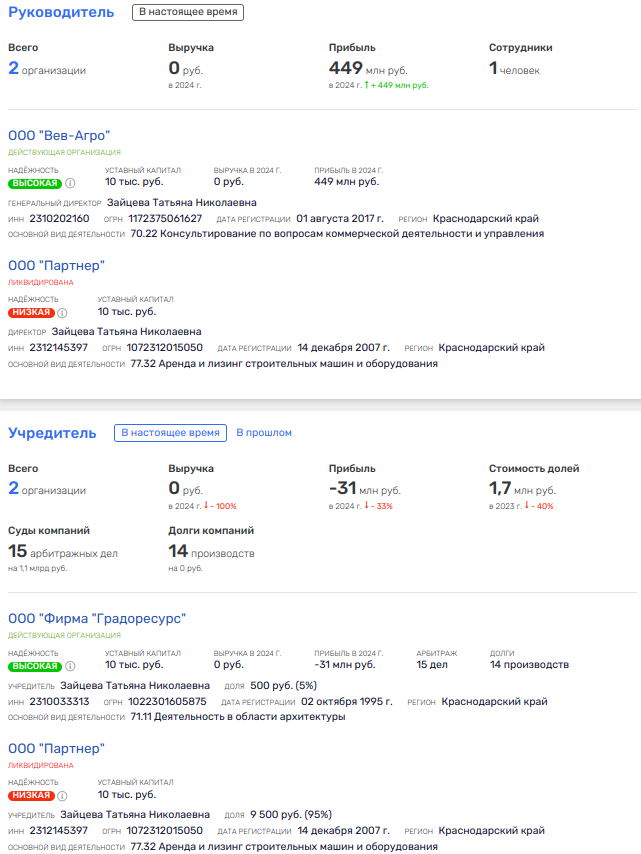Click НИЗКАЯ badge under Учредитель Партнер
Screen dimensions: 641x854
tap(31, 796)
